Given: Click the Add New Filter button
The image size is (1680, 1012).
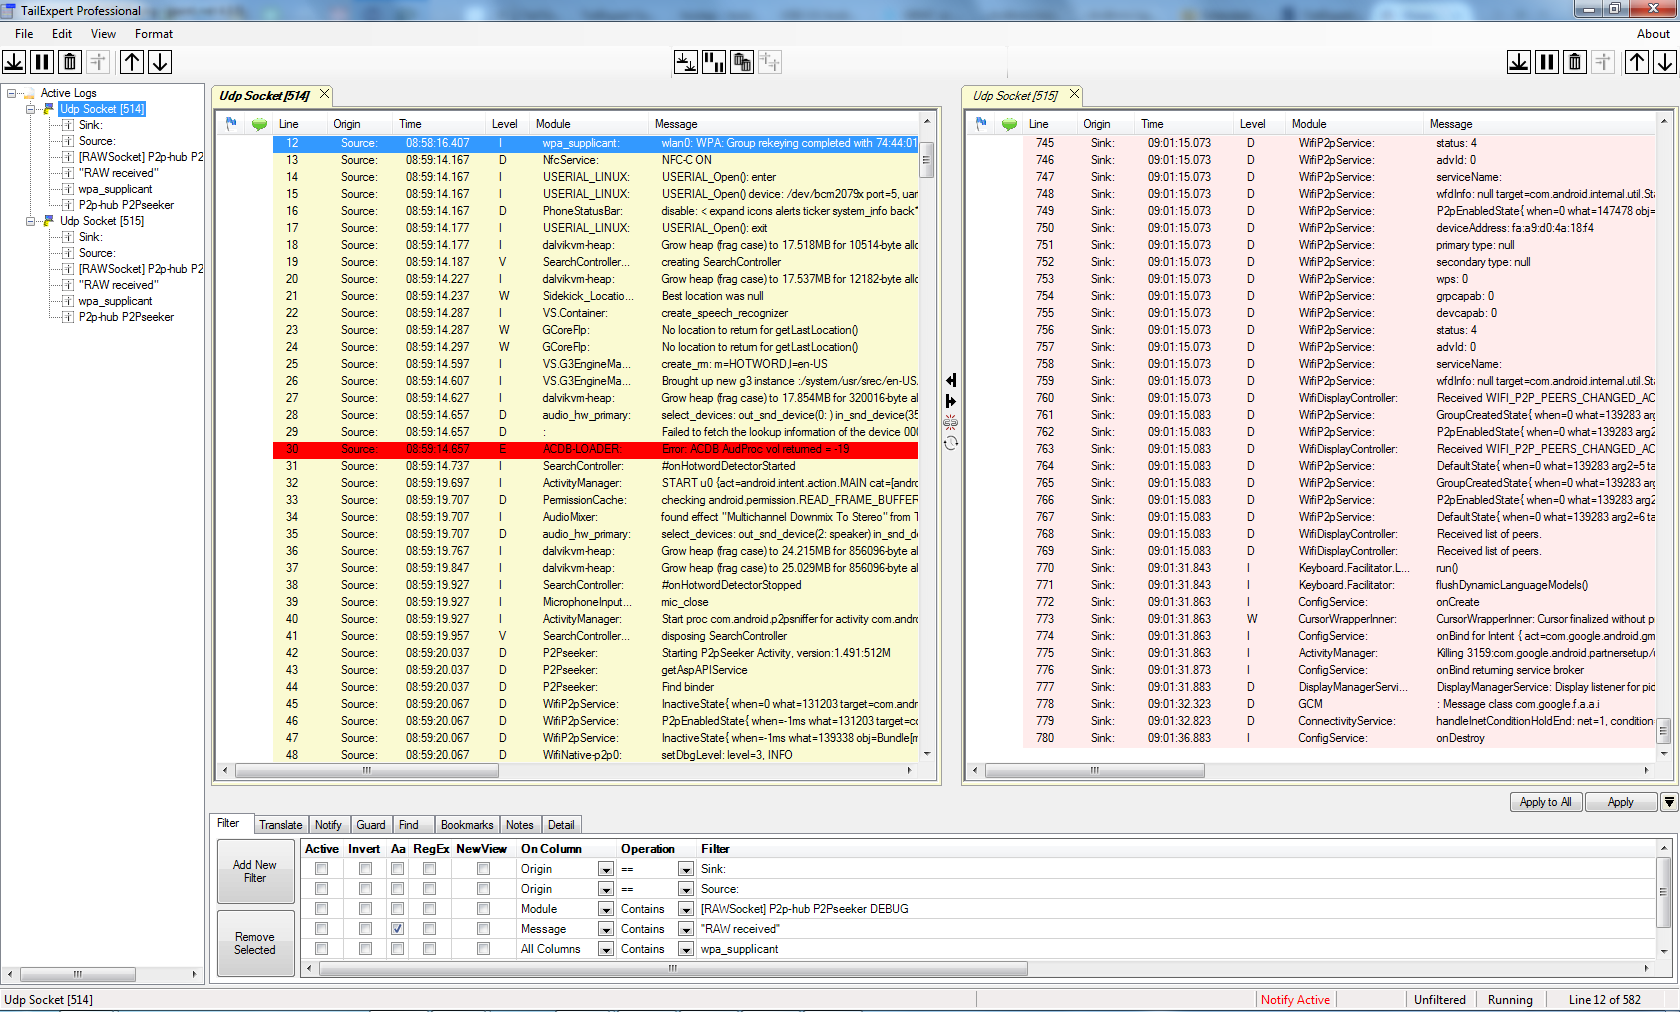Looking at the screenshot, I should [x=255, y=871].
